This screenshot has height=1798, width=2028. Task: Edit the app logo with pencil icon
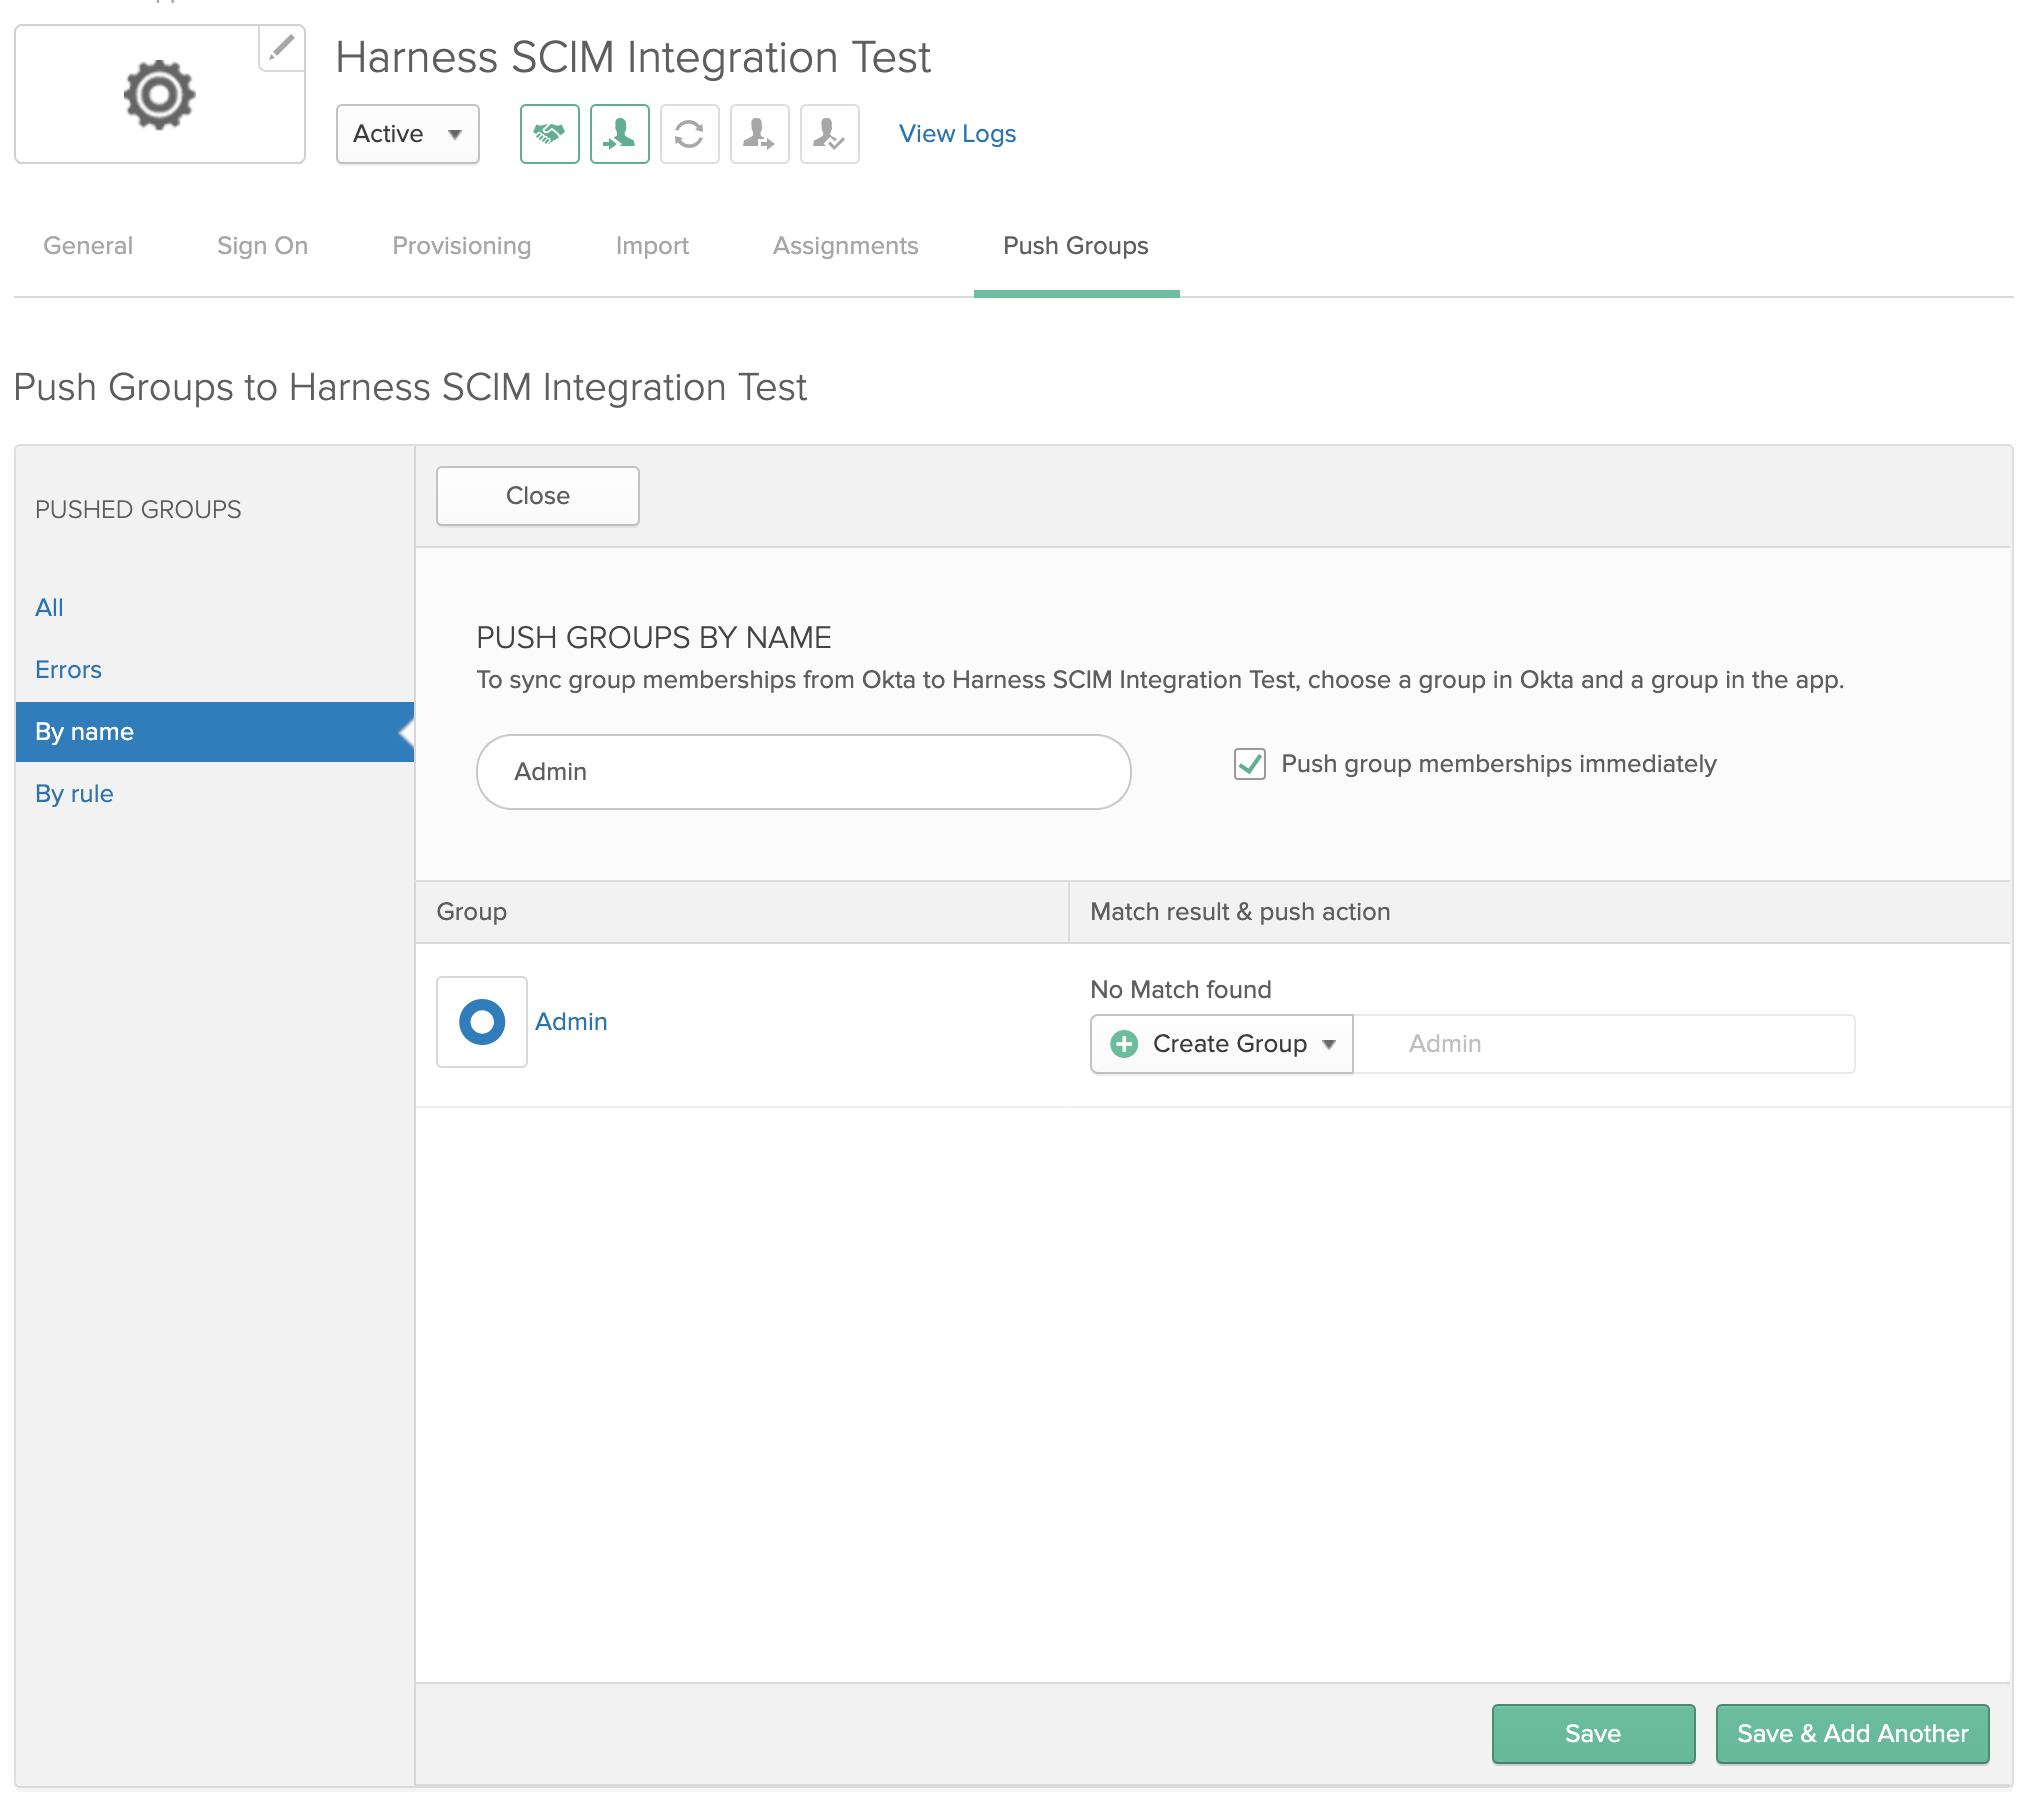282,47
